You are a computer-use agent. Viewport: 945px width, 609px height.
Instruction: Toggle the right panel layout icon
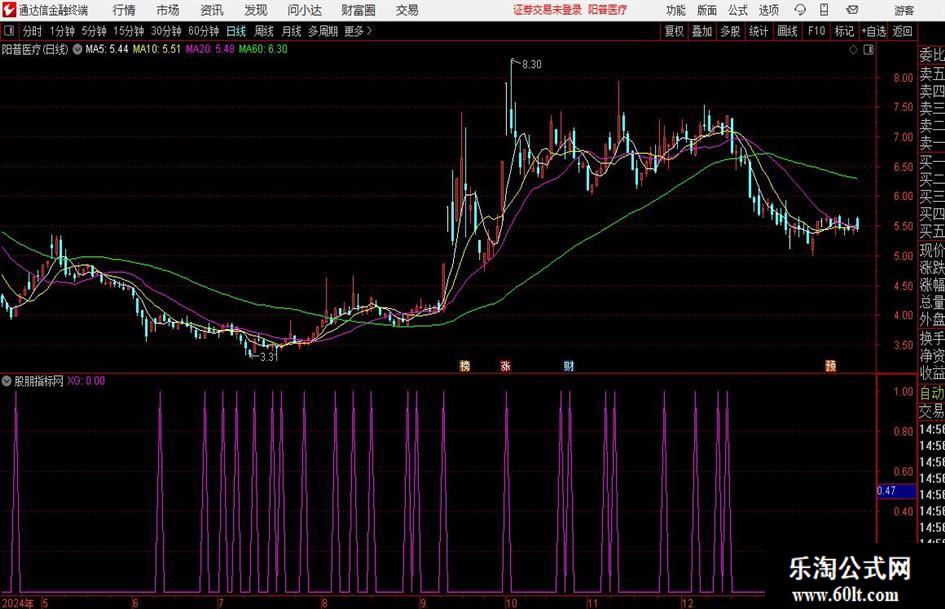point(868,50)
